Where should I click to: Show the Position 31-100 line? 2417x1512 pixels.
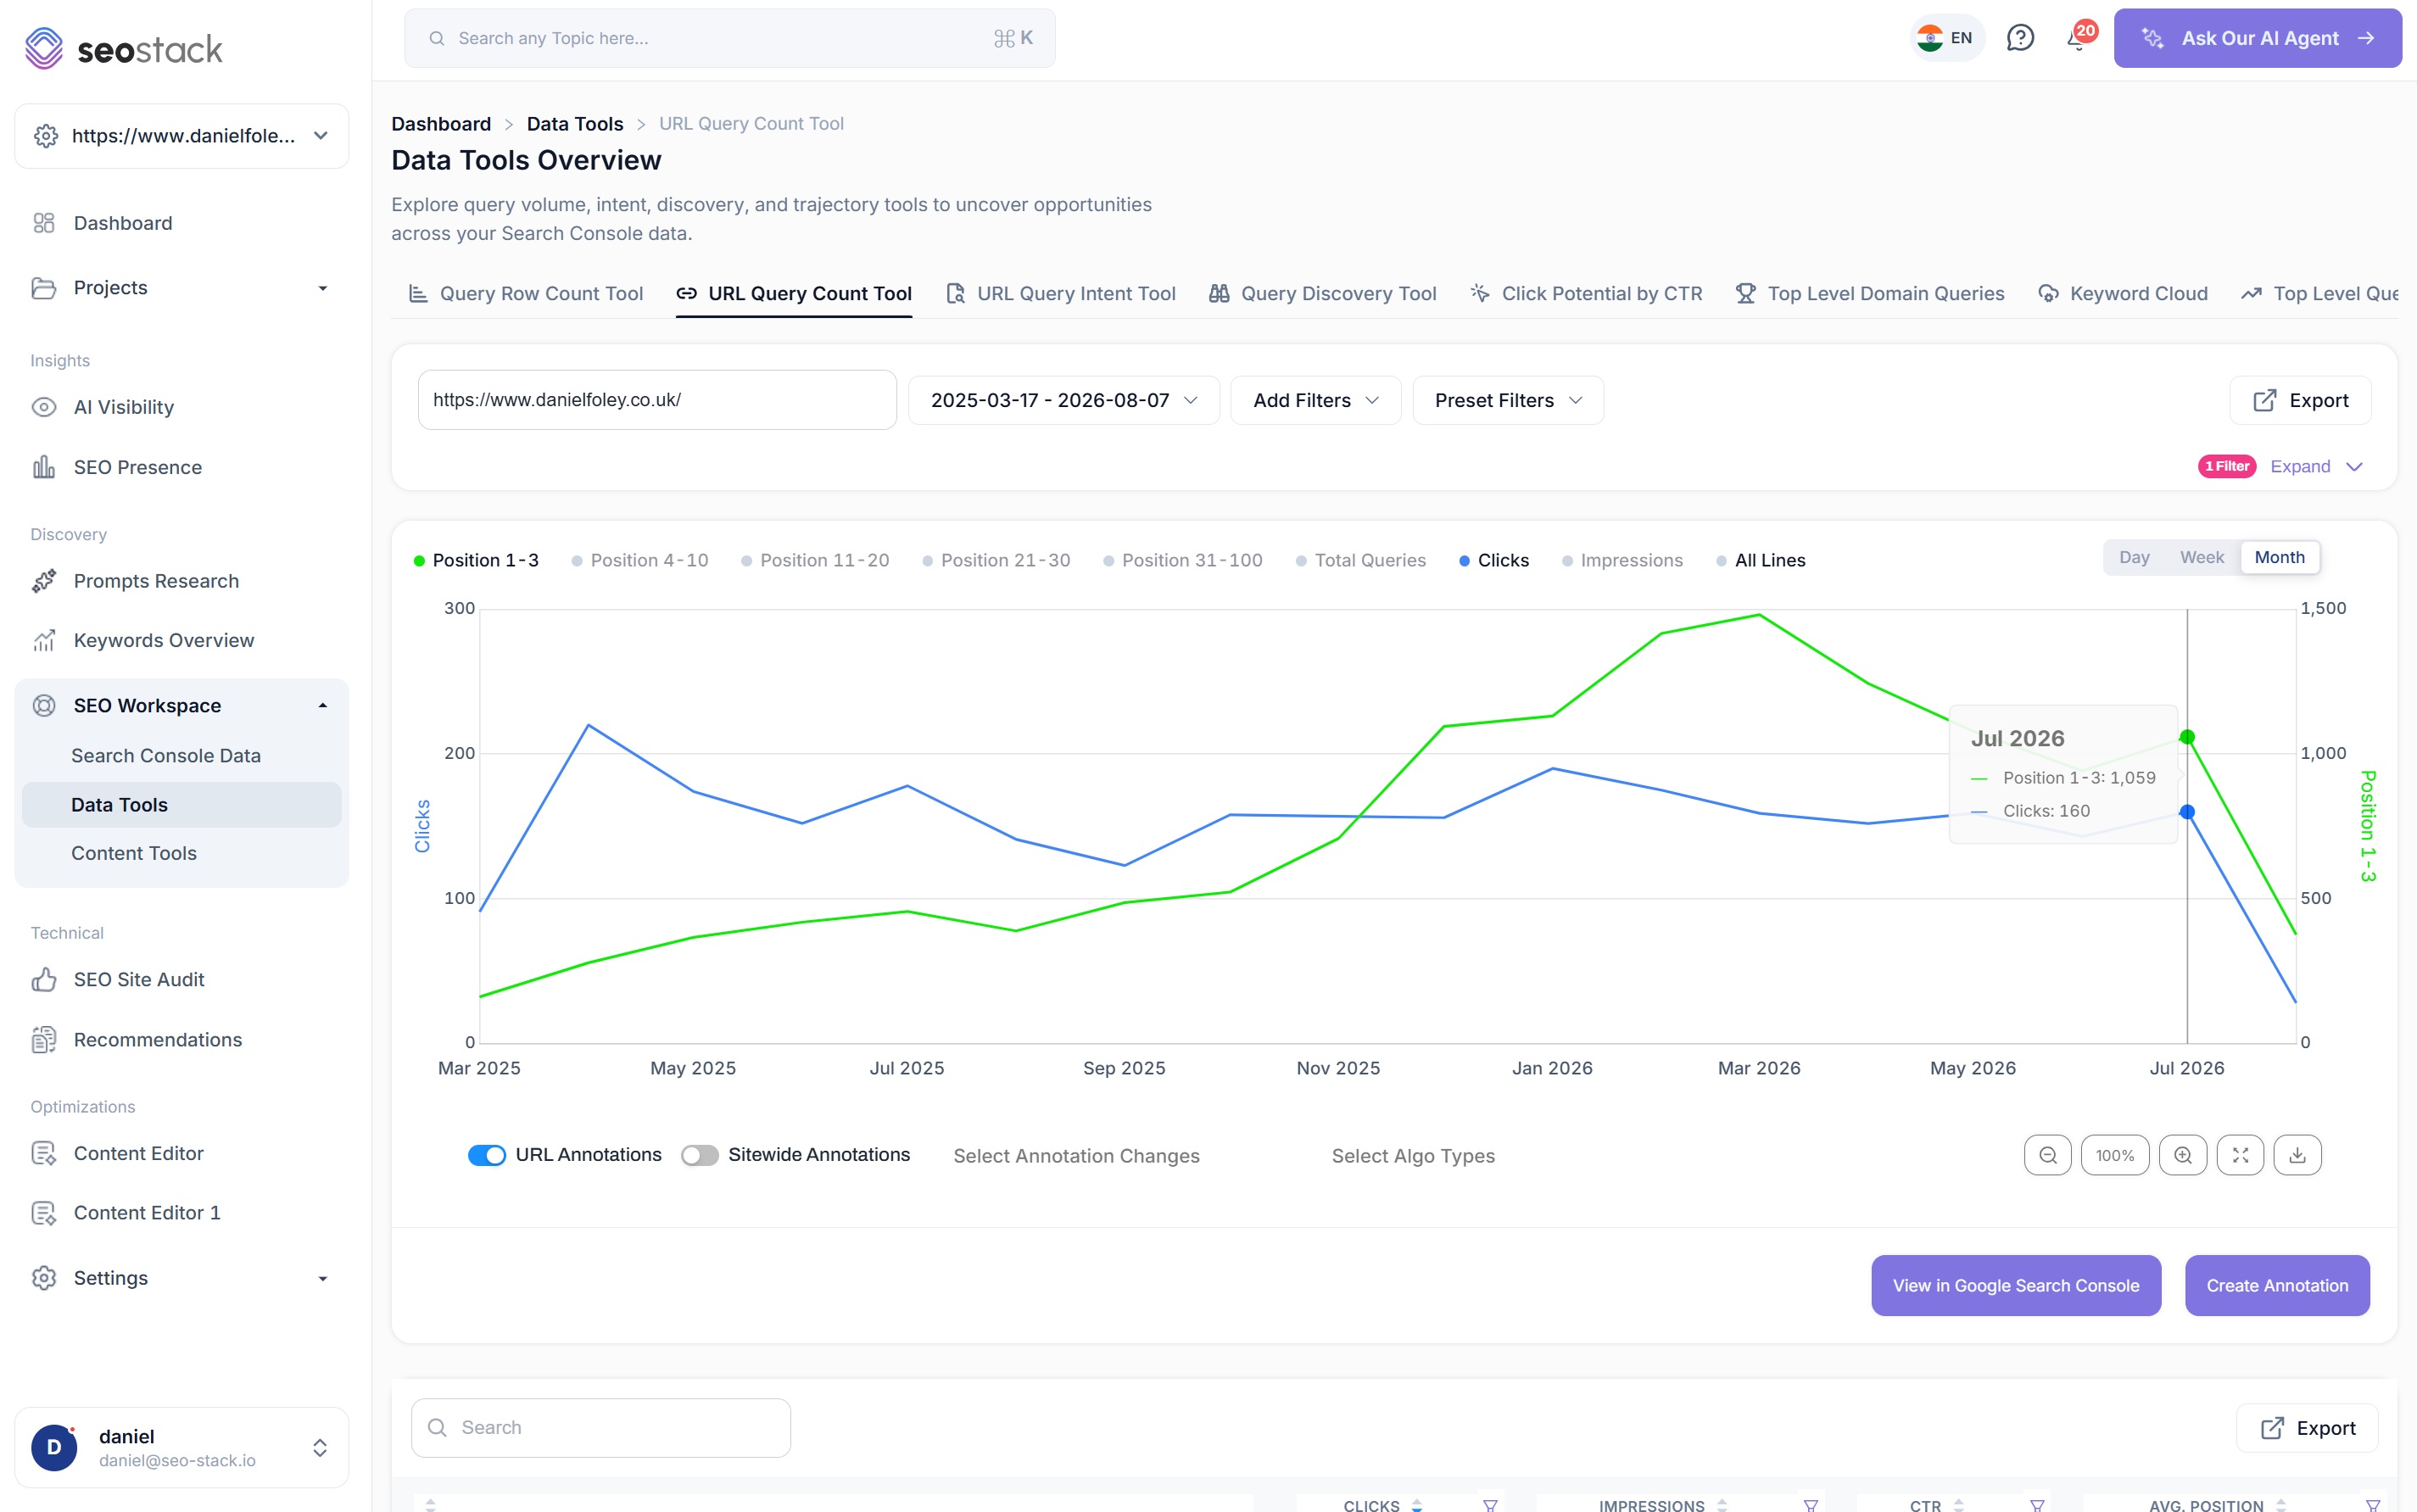(1183, 560)
